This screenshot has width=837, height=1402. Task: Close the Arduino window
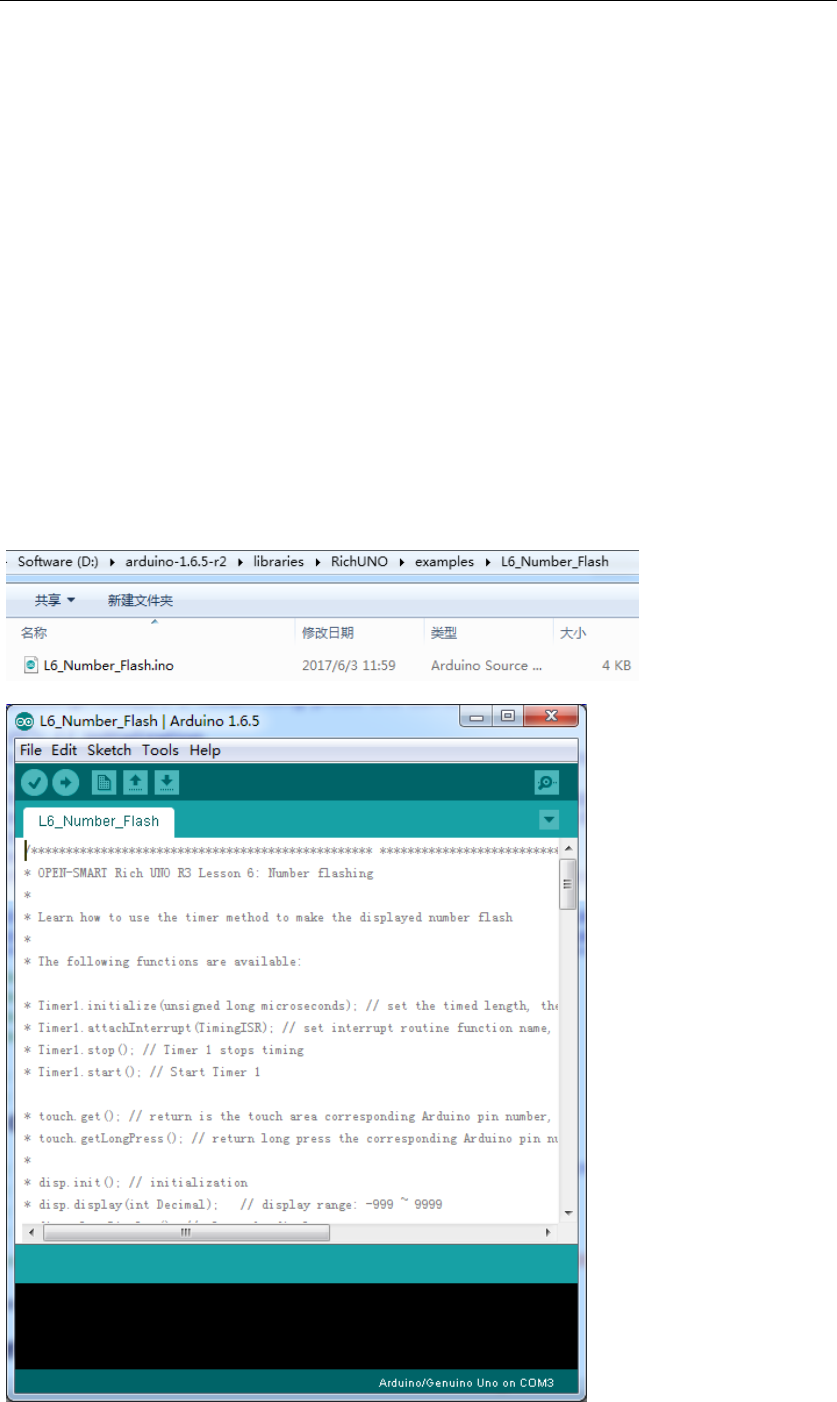click(551, 718)
